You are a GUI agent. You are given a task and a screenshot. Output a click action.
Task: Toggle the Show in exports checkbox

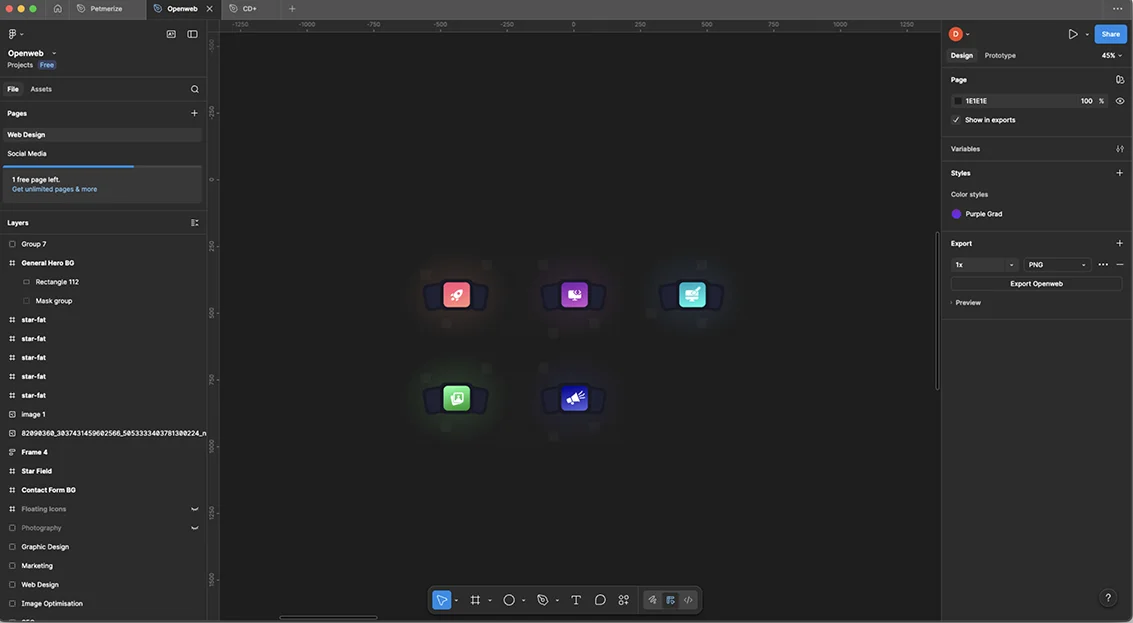pos(956,120)
